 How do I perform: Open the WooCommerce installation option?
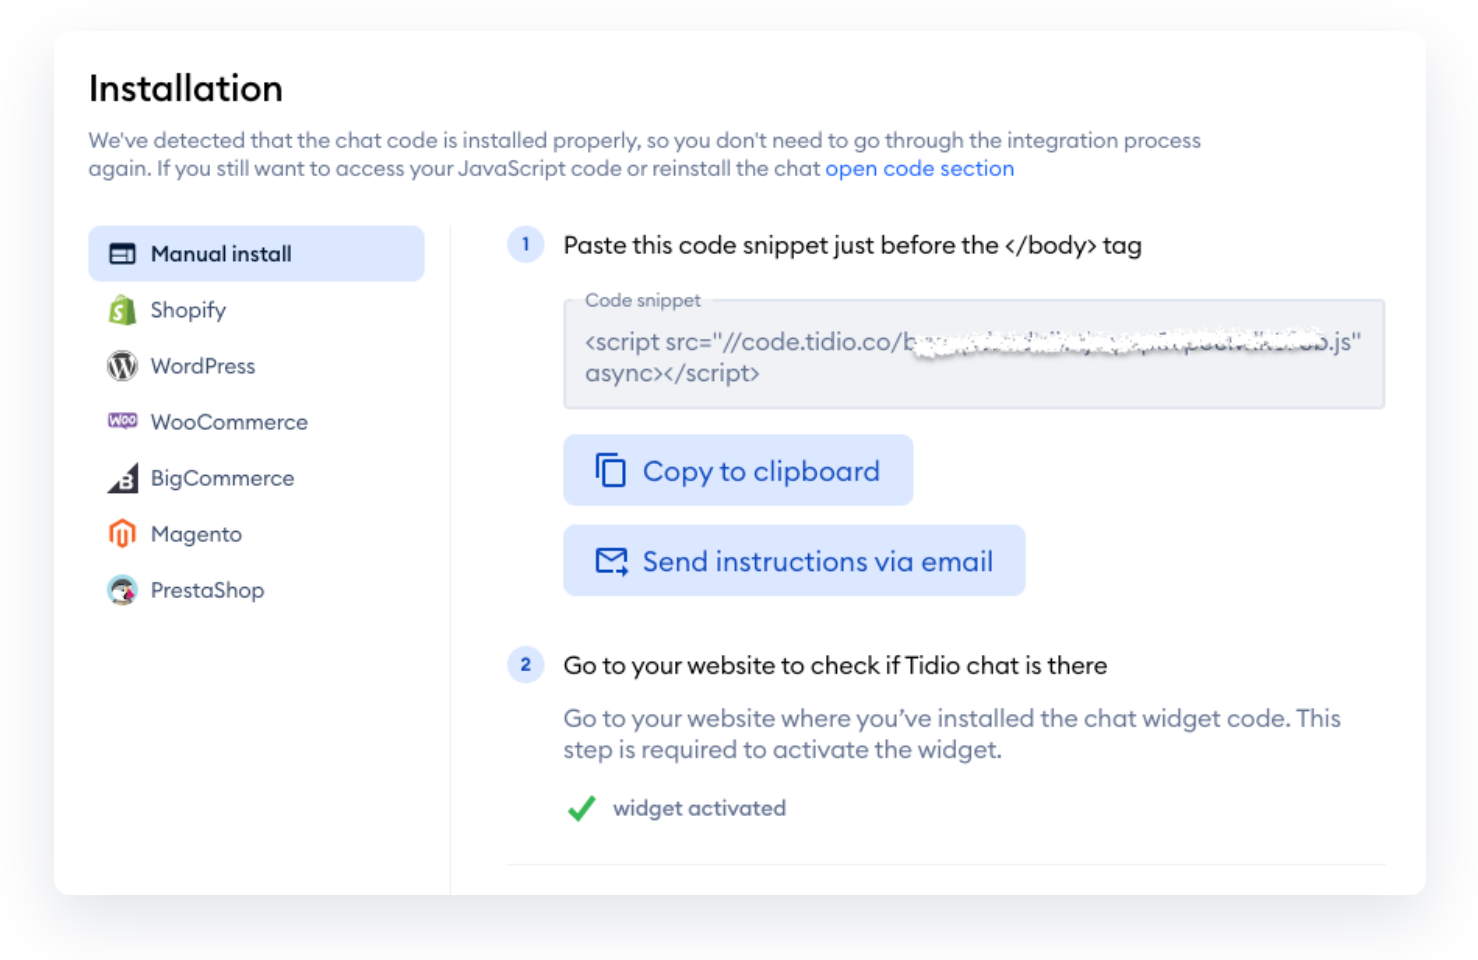pyautogui.click(x=229, y=422)
